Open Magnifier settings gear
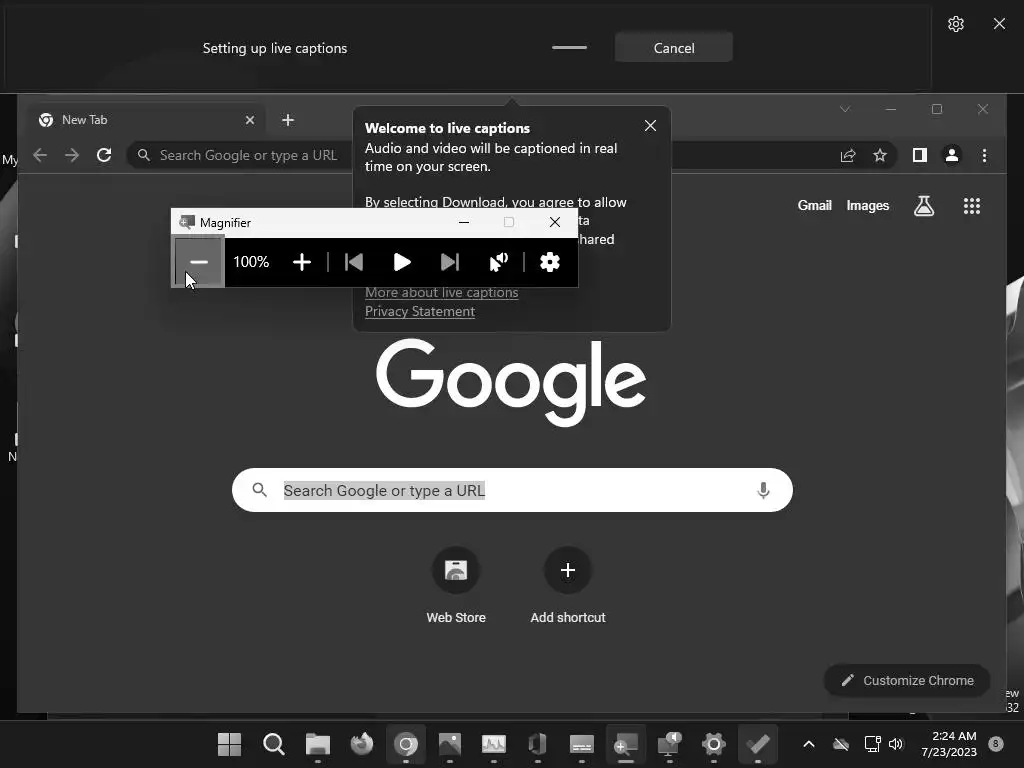The image size is (1024, 768). point(550,263)
